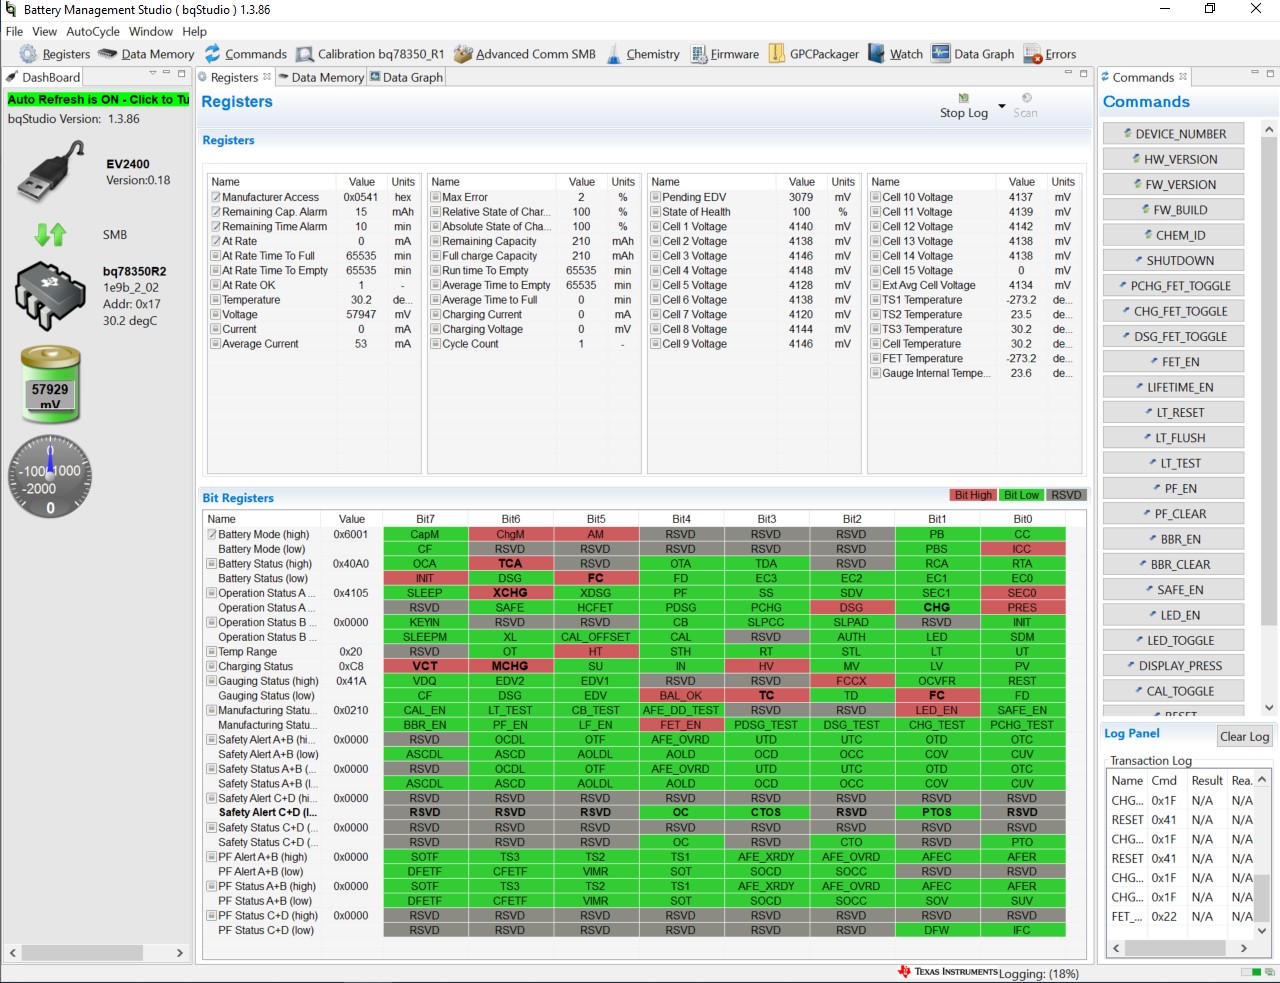Toggle the Charging Status bit register checkbox
The width and height of the screenshot is (1280, 983).
[211, 666]
